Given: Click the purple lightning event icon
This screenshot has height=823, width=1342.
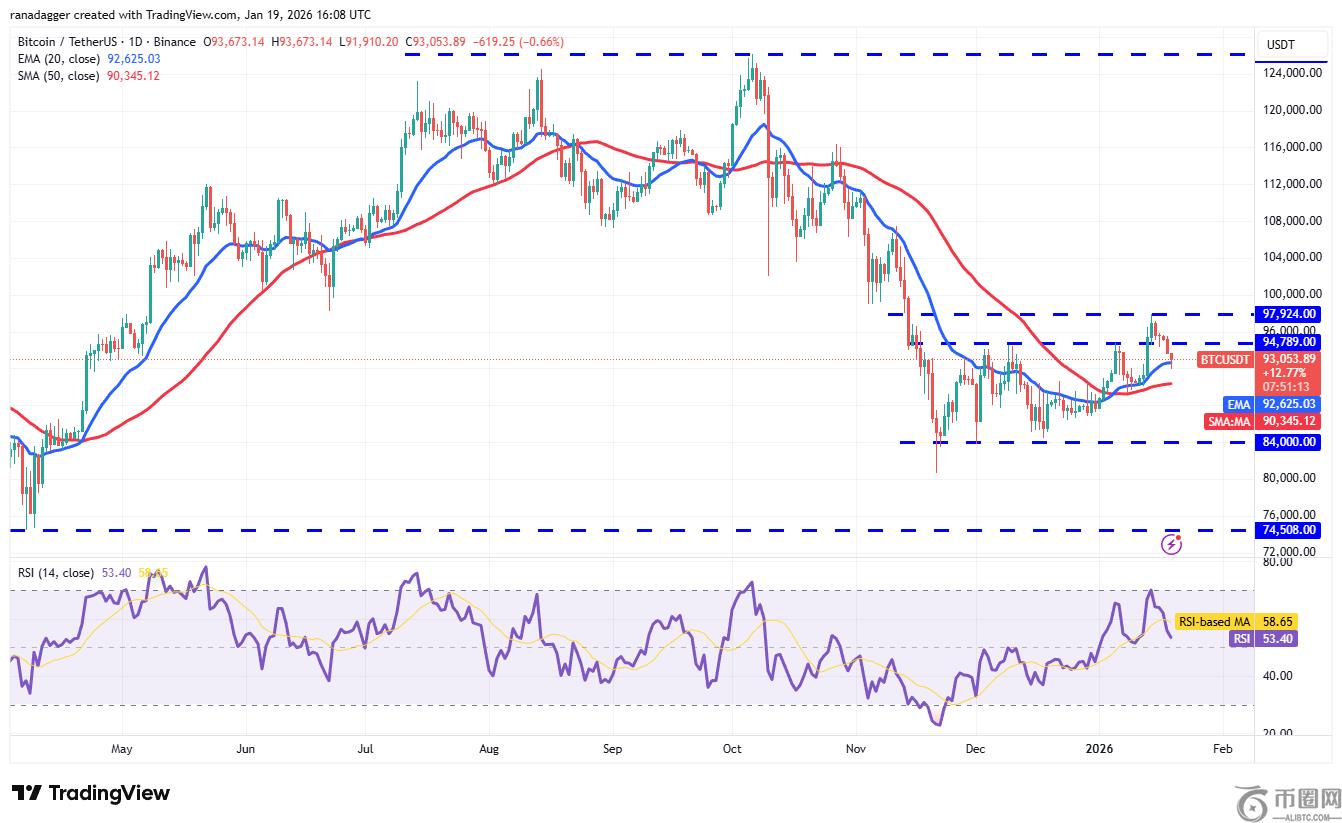Looking at the screenshot, I should (1172, 544).
